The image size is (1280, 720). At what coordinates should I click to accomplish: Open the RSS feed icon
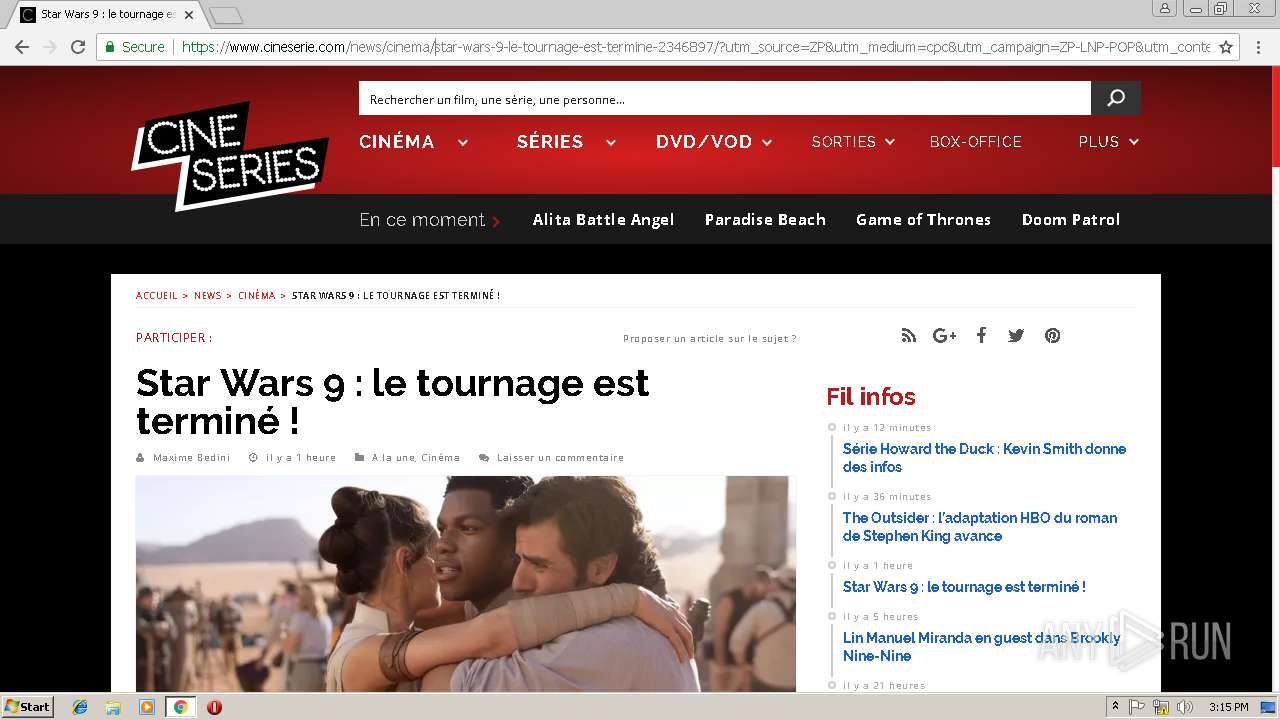coord(908,336)
